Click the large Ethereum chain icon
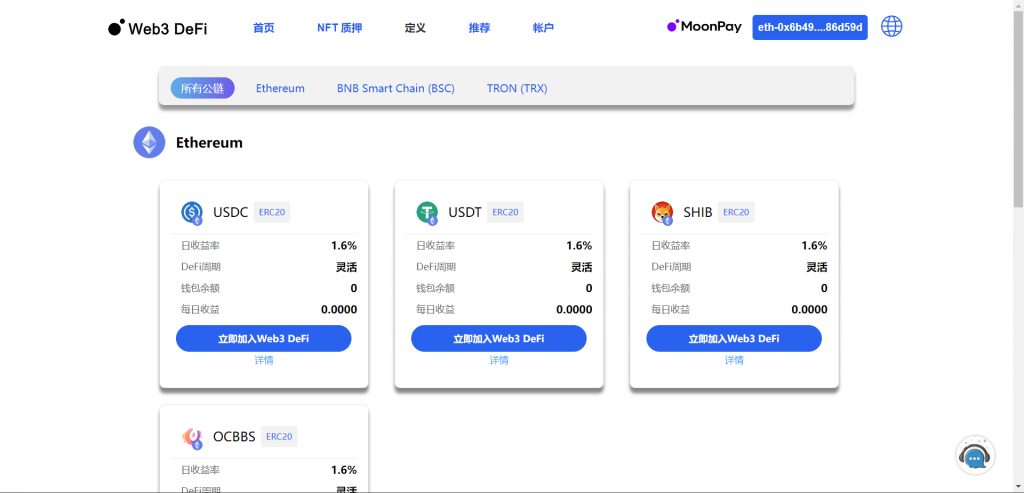Screen dimensions: 1024x493 [150, 142]
